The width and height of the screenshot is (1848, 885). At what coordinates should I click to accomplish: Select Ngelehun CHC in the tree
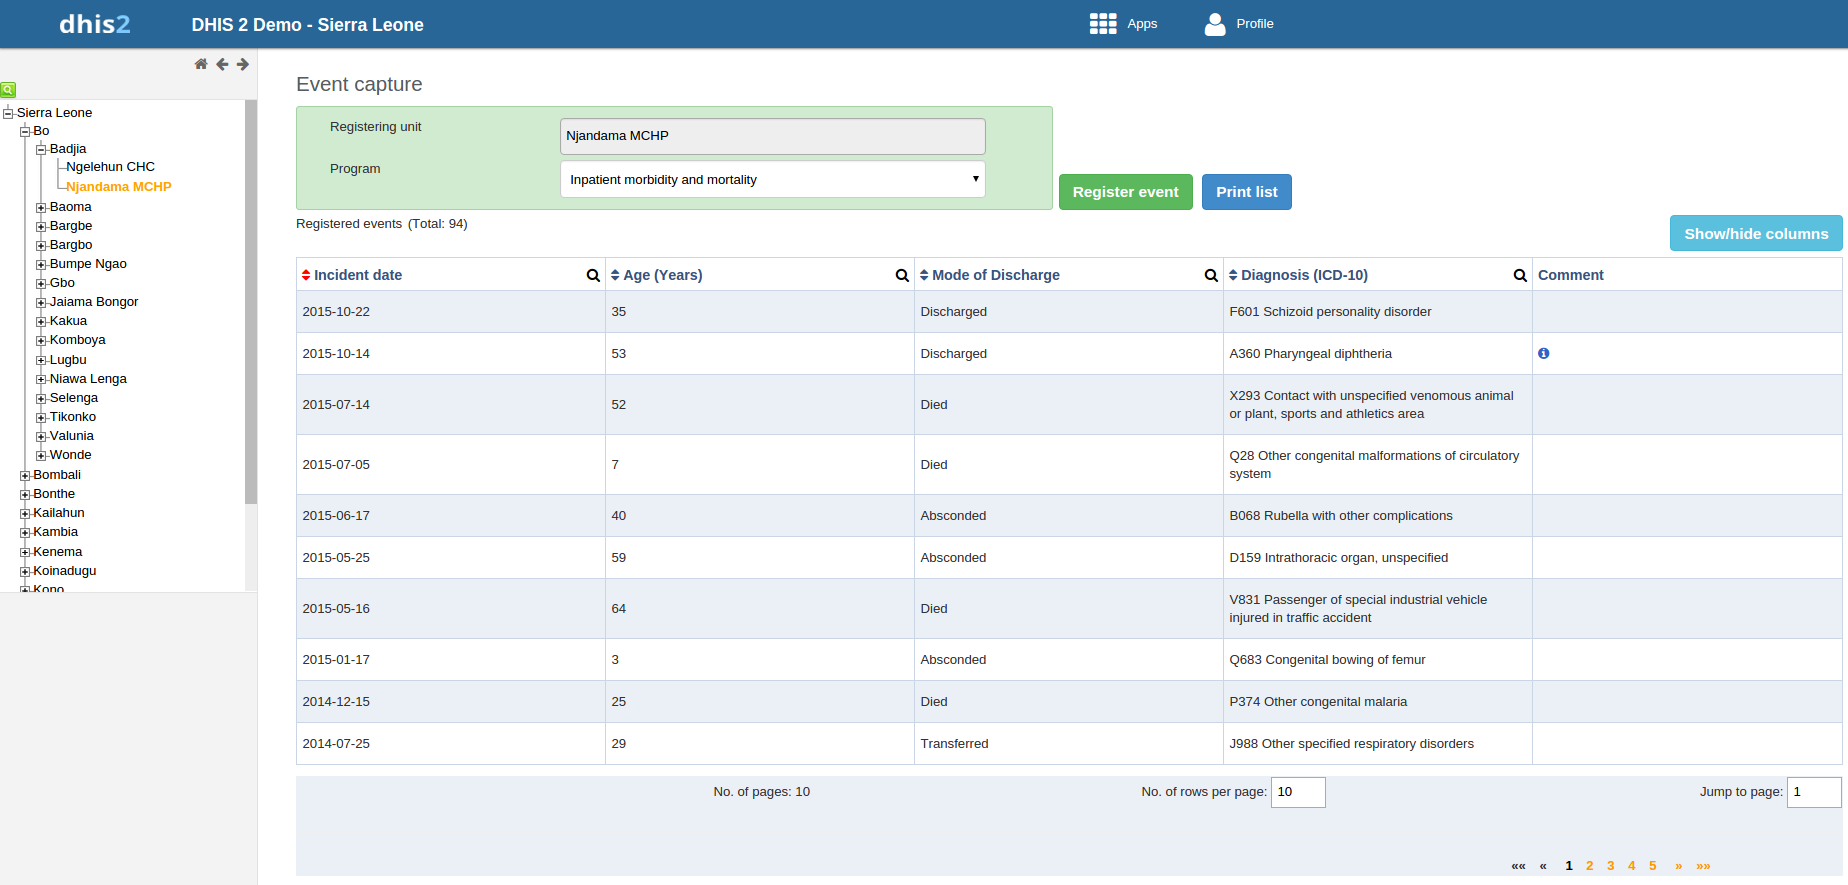point(110,167)
